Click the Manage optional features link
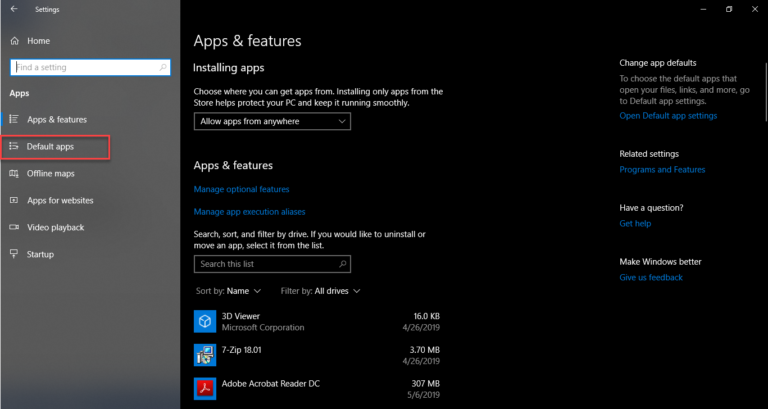 point(241,189)
